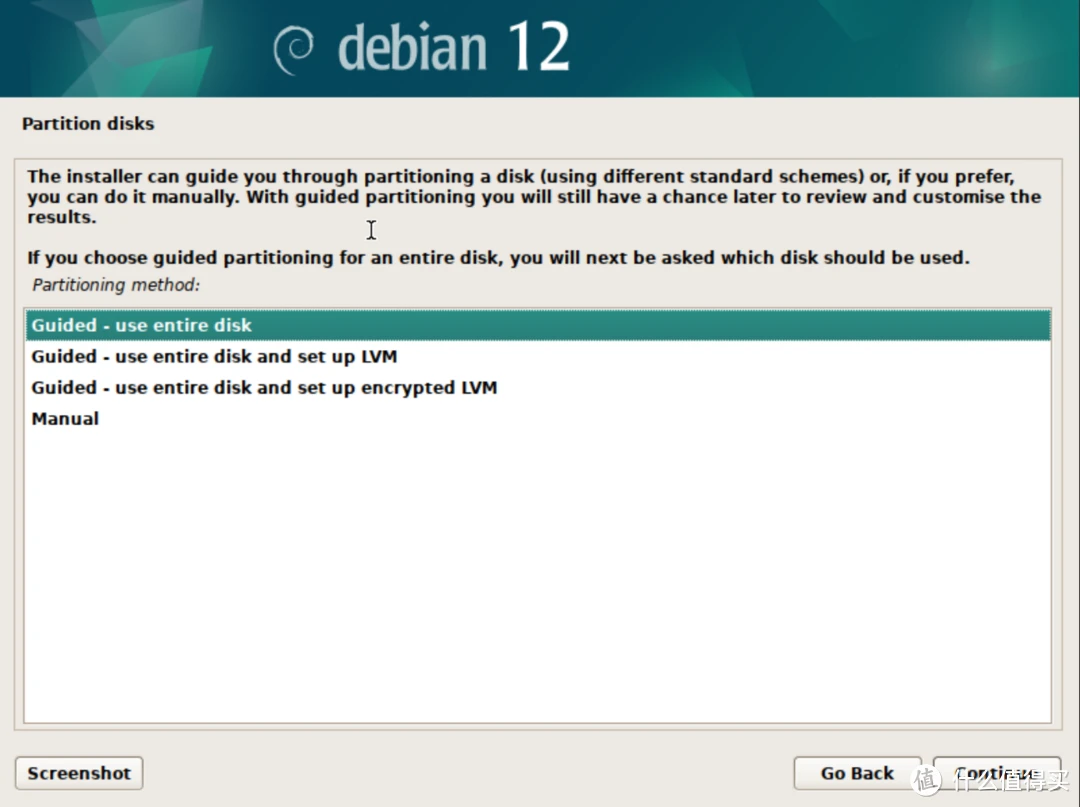Image resolution: width=1080 pixels, height=807 pixels.
Task: Click the Screenshot button
Action: pos(78,773)
